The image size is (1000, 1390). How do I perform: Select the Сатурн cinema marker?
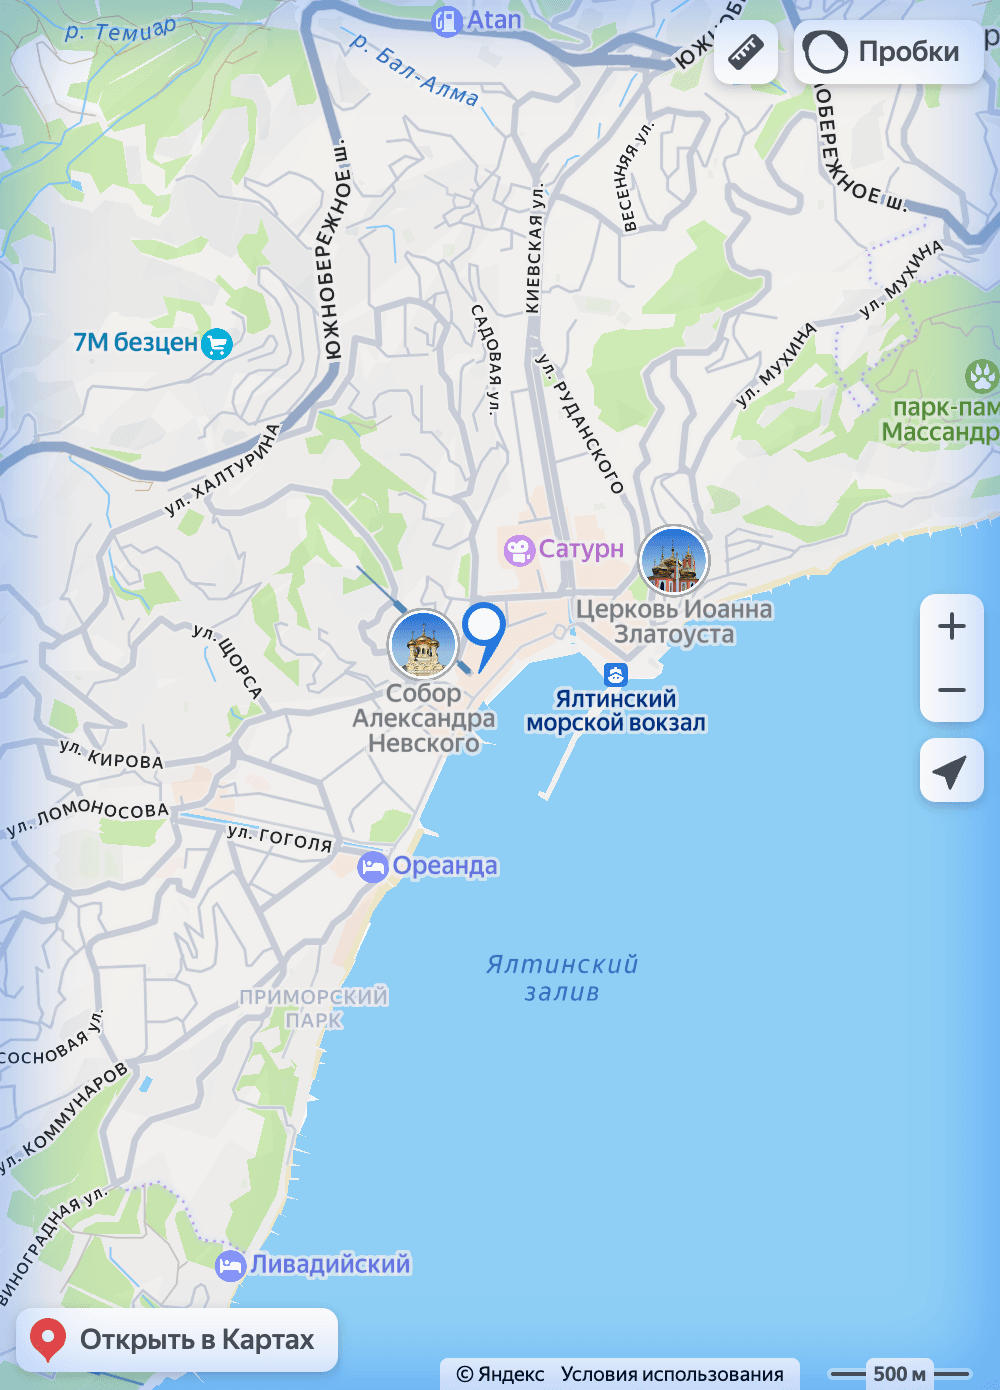click(519, 551)
